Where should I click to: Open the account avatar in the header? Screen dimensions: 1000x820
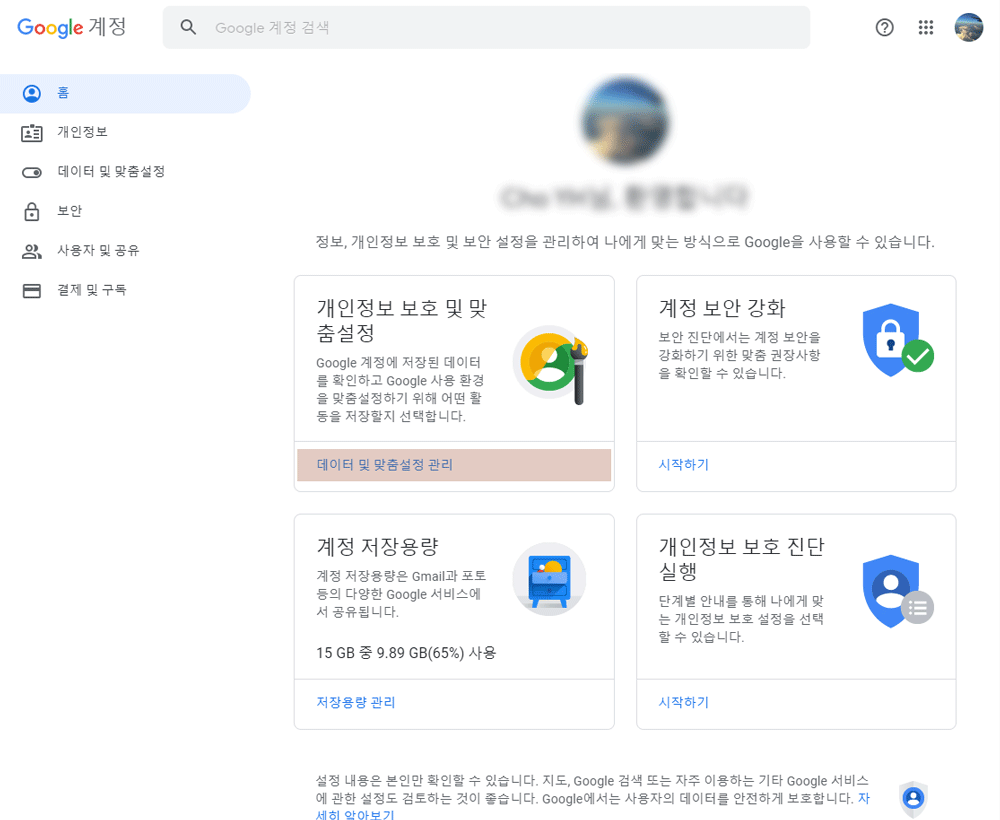pos(968,27)
